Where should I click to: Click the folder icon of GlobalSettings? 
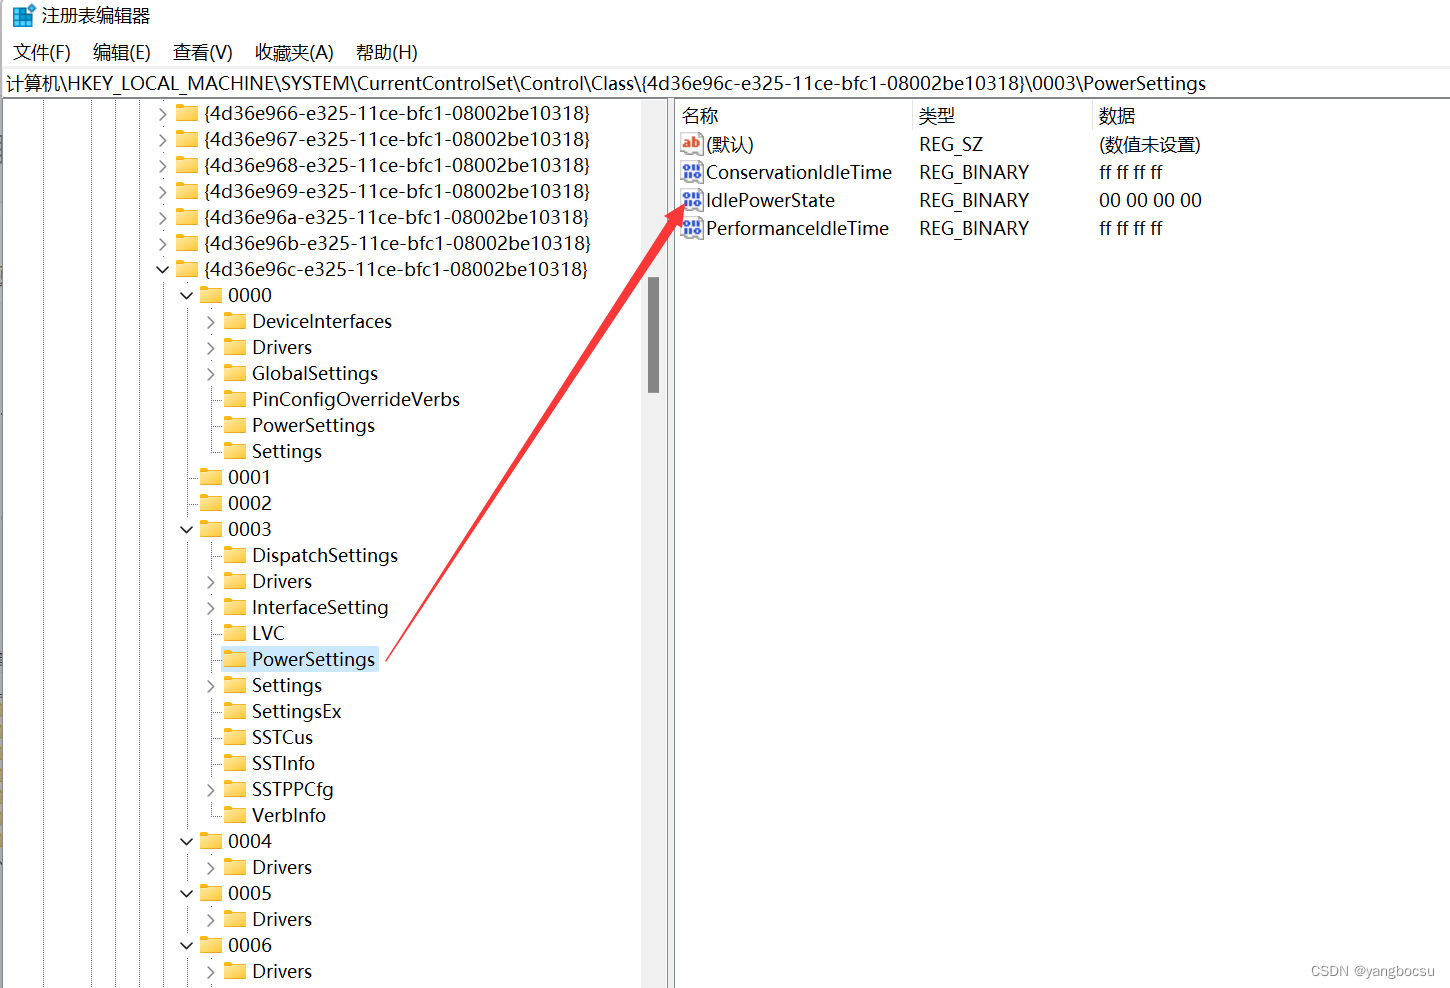(235, 373)
